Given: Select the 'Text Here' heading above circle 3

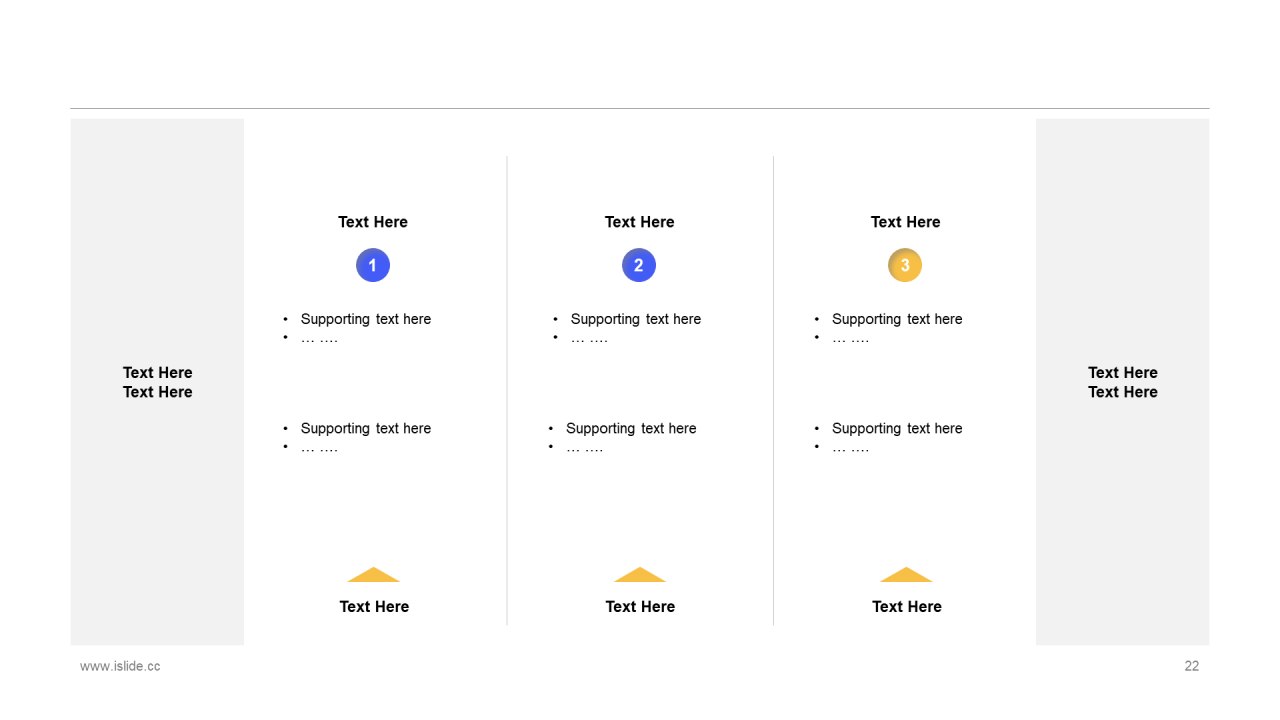Looking at the screenshot, I should pyautogui.click(x=906, y=222).
